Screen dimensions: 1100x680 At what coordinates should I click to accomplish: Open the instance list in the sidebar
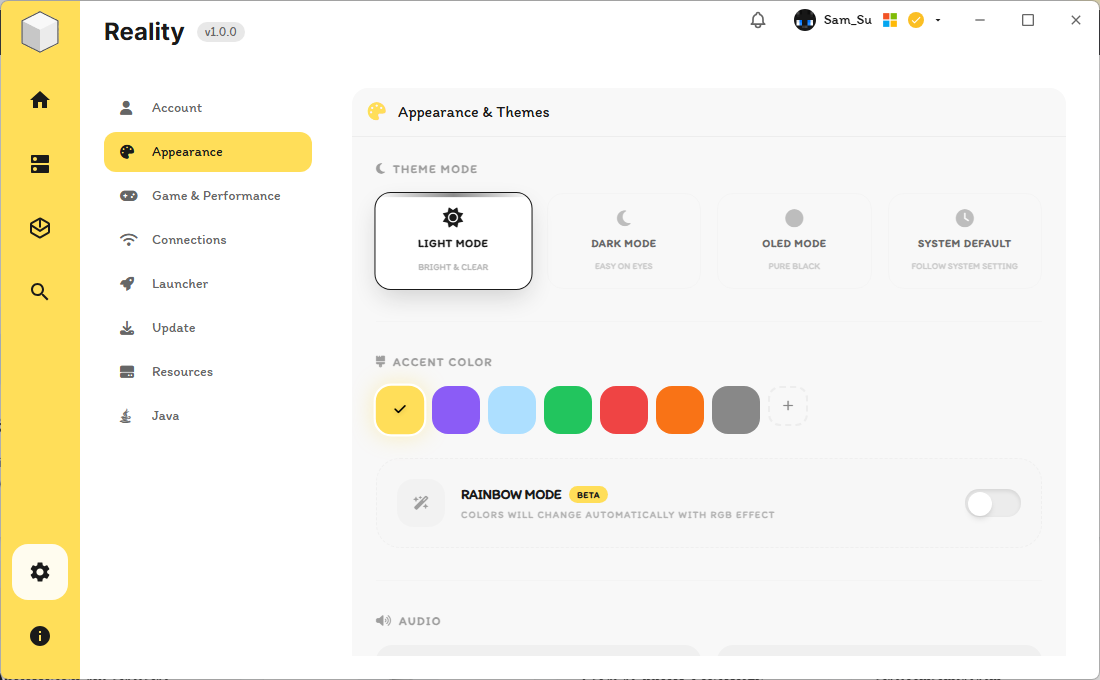point(40,164)
